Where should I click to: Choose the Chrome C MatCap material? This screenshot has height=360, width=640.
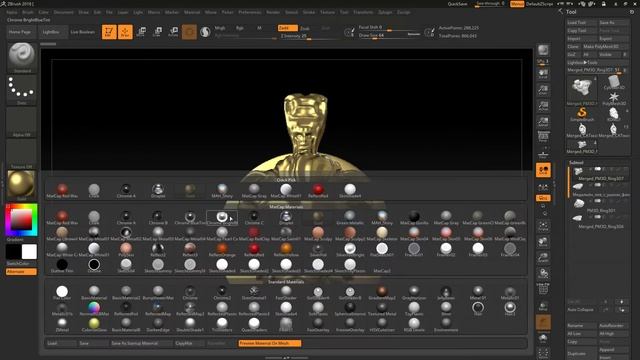254,218
